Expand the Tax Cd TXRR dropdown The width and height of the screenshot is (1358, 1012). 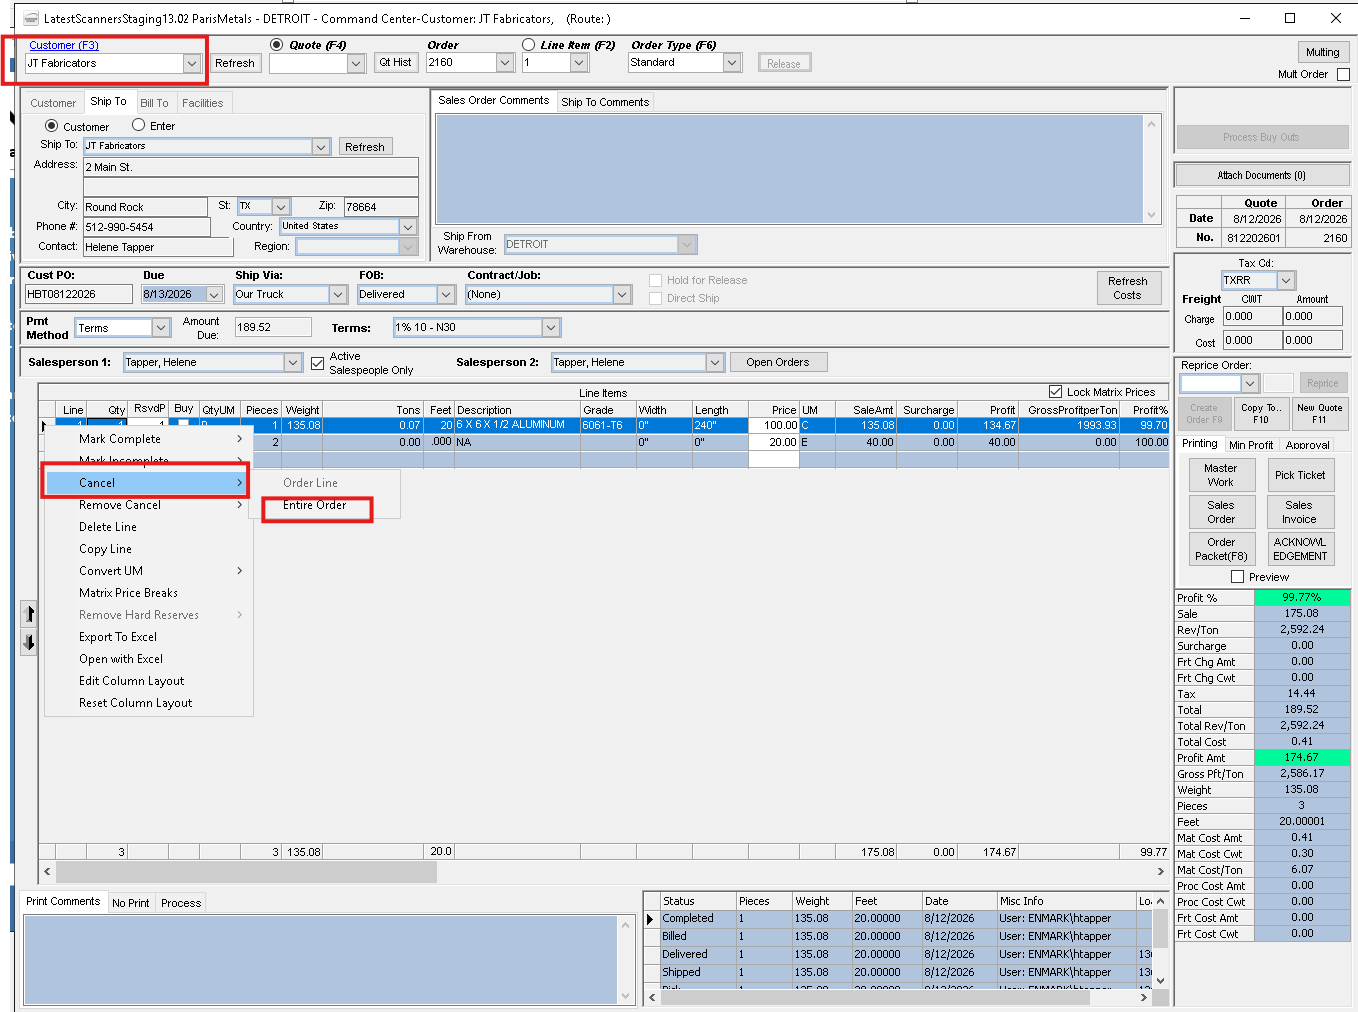(x=1286, y=281)
